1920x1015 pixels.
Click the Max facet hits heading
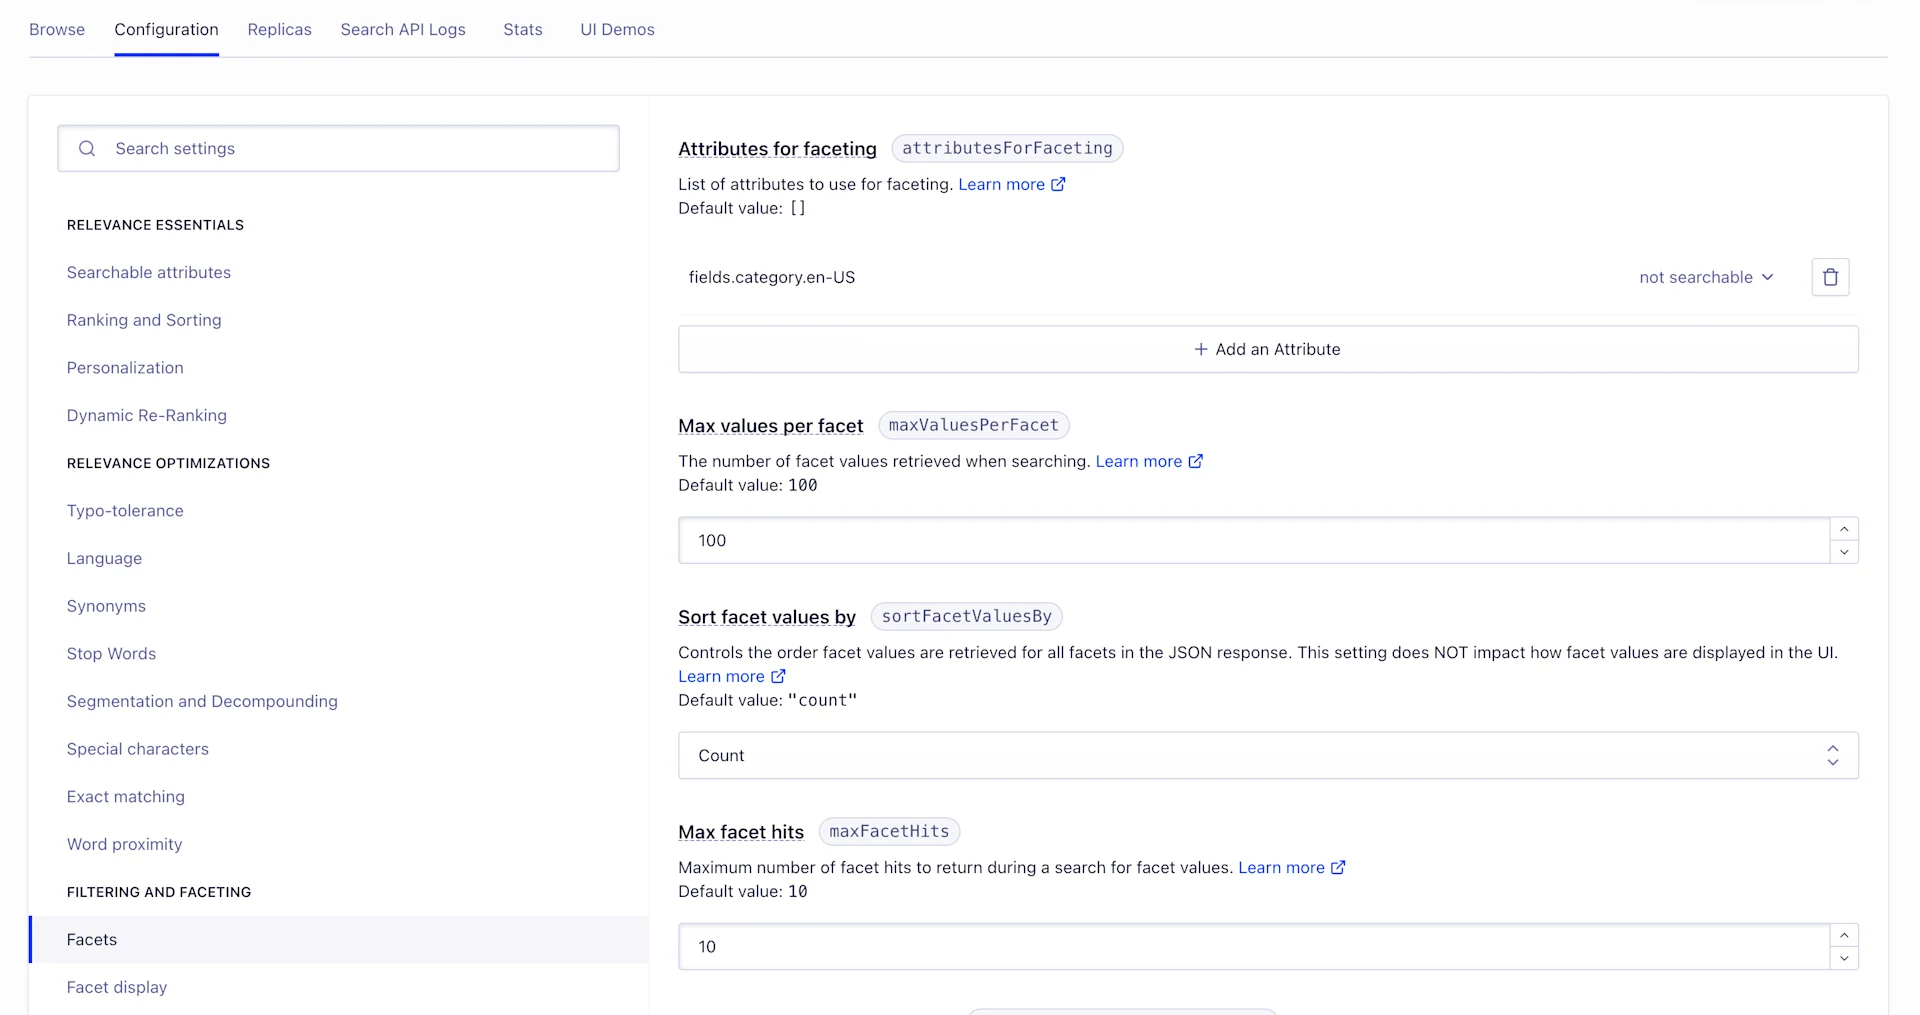(741, 832)
